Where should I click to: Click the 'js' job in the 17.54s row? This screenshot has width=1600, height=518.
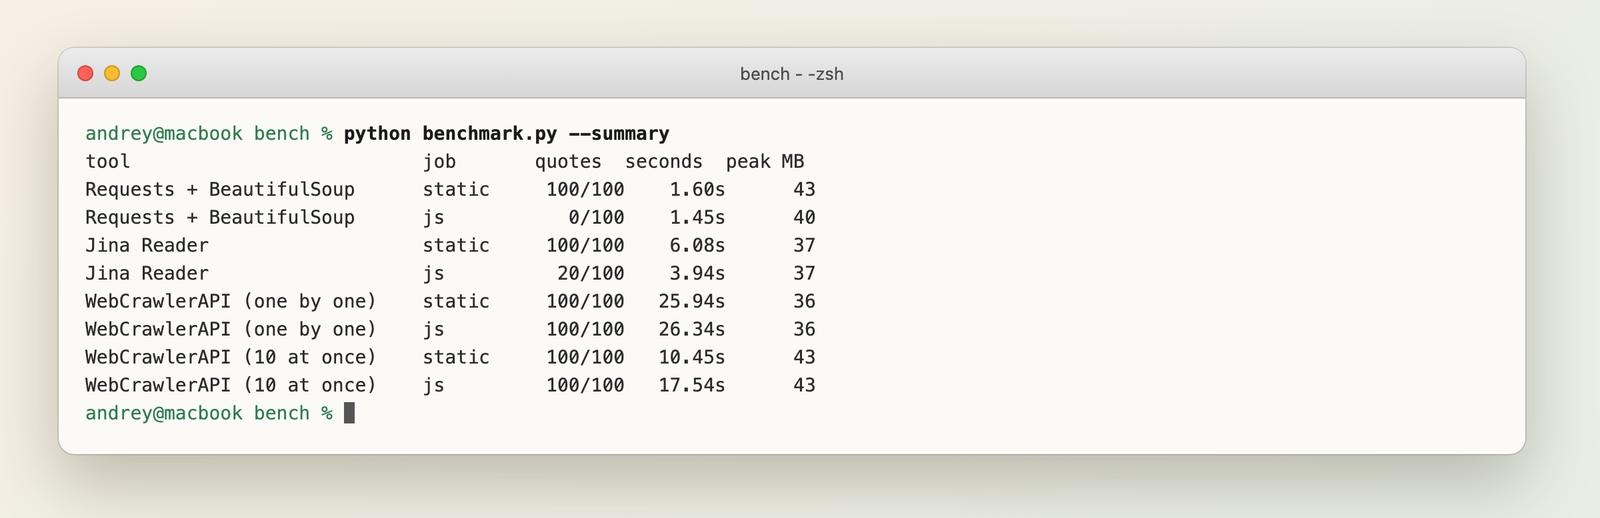click(433, 386)
